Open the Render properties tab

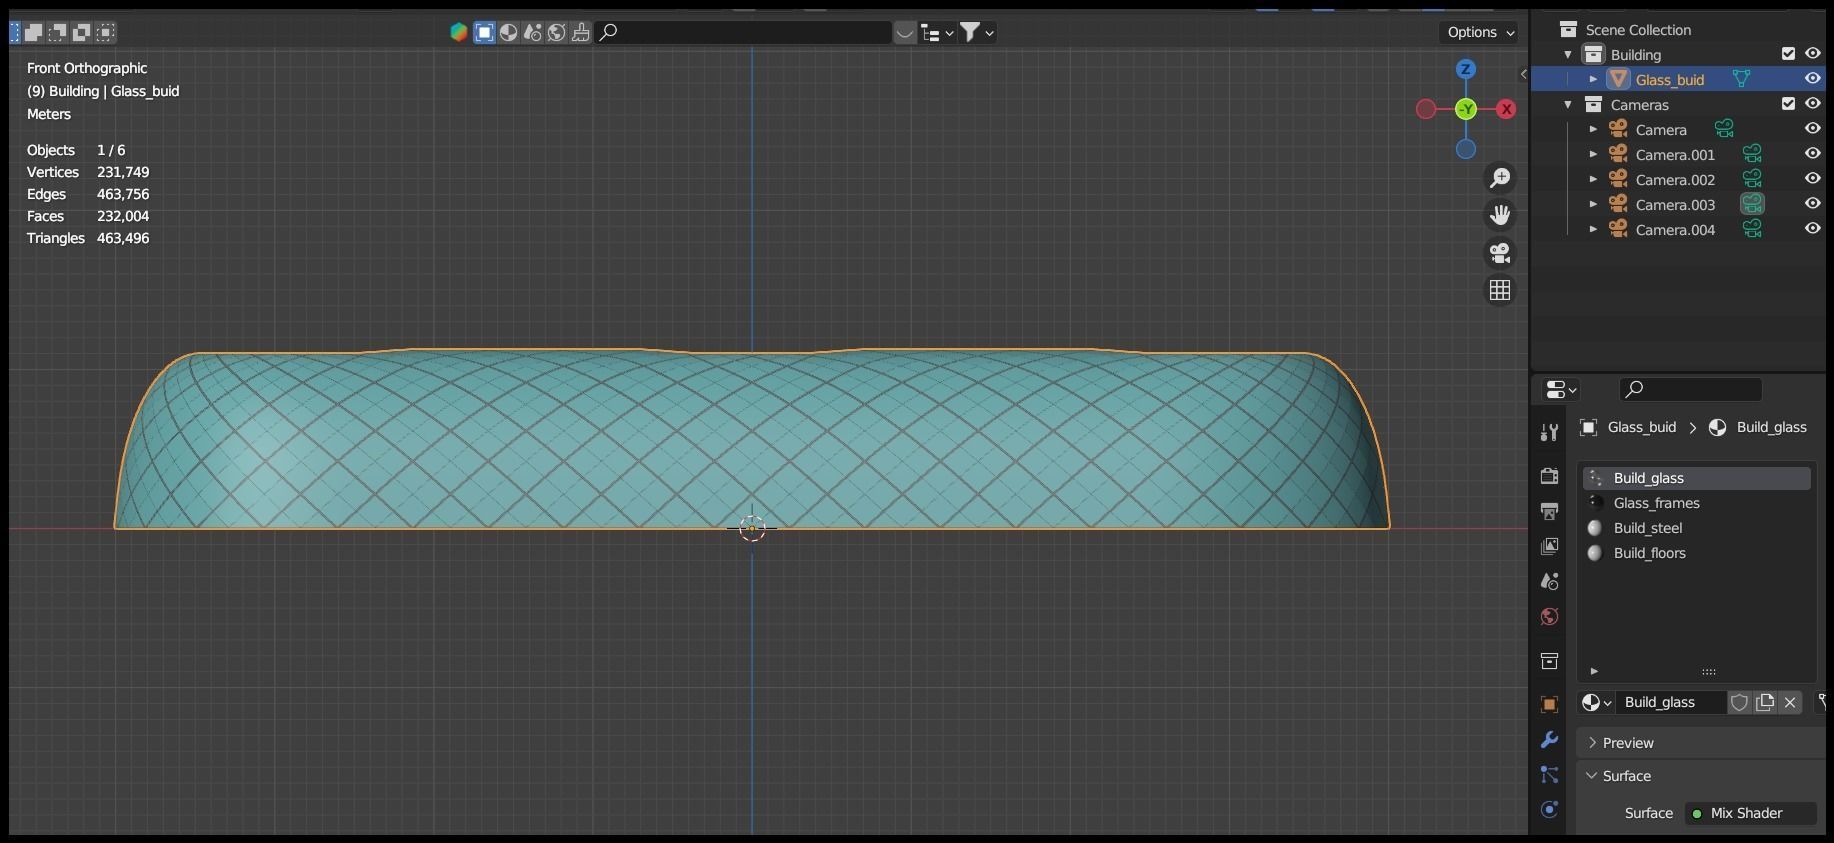tap(1549, 476)
